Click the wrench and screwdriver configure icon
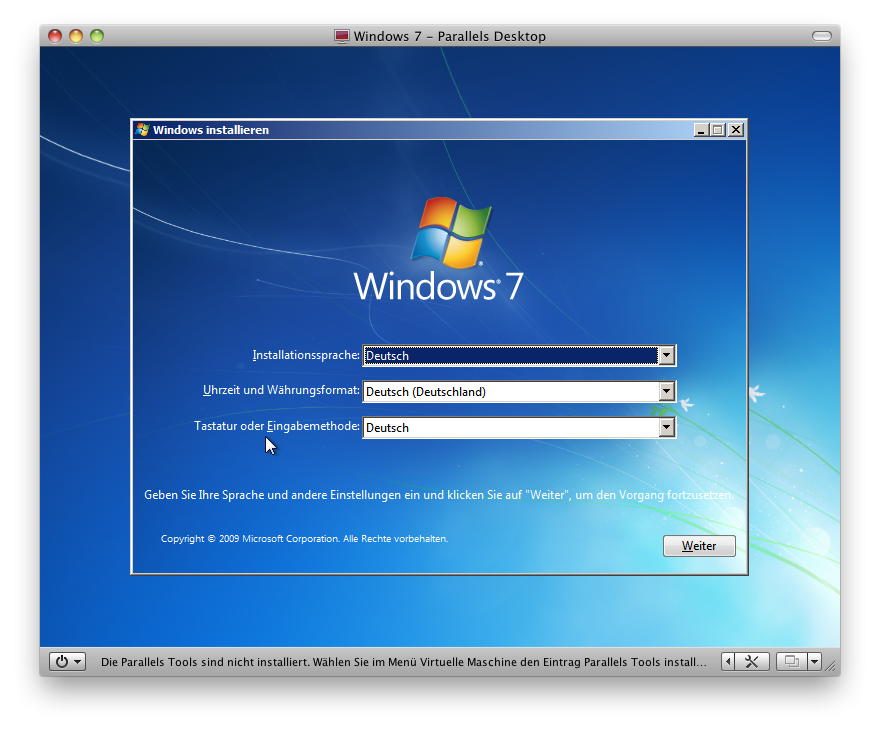This screenshot has height=731, width=880. coord(752,662)
